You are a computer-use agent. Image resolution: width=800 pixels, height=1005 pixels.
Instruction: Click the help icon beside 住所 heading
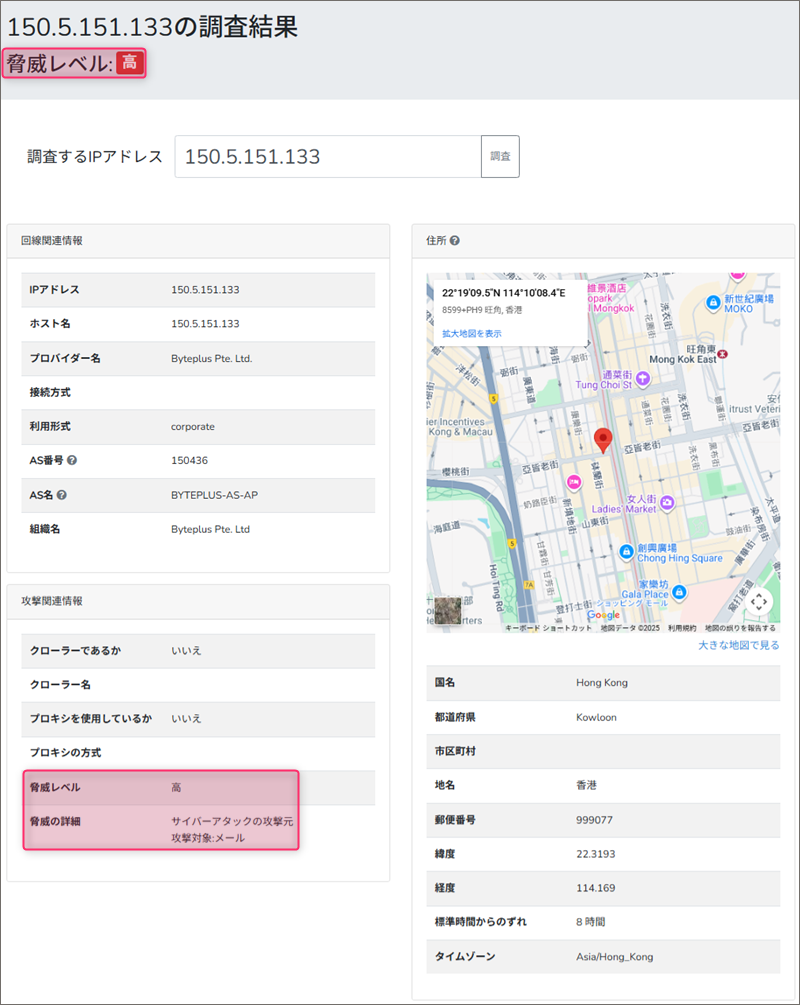[x=455, y=241]
